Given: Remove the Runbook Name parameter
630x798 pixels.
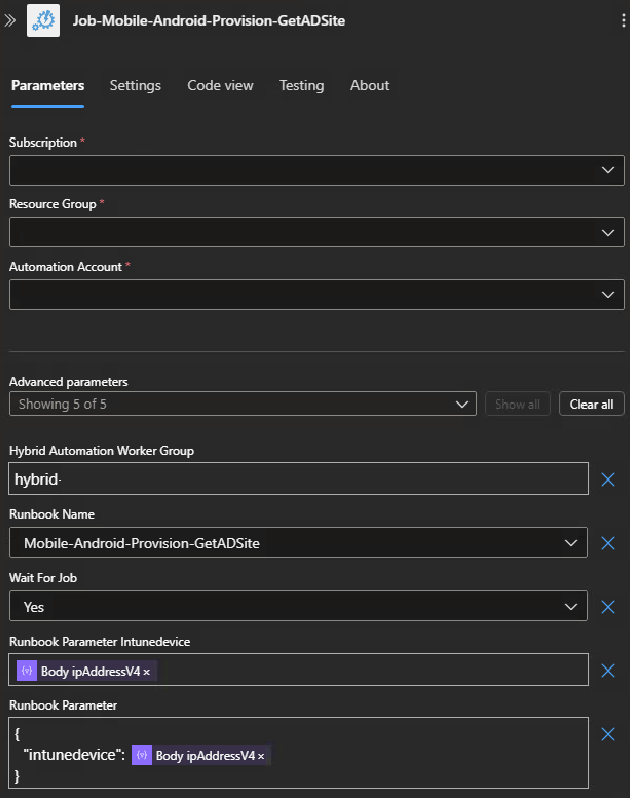Looking at the screenshot, I should (607, 543).
